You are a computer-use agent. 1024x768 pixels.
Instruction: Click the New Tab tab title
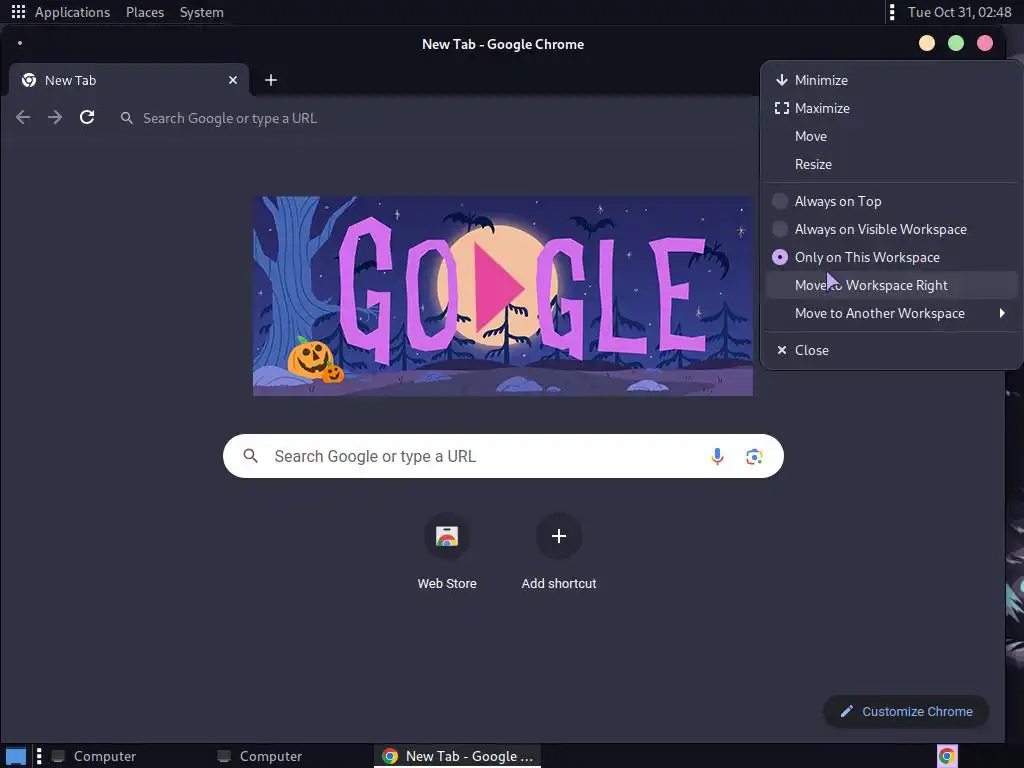tap(71, 80)
